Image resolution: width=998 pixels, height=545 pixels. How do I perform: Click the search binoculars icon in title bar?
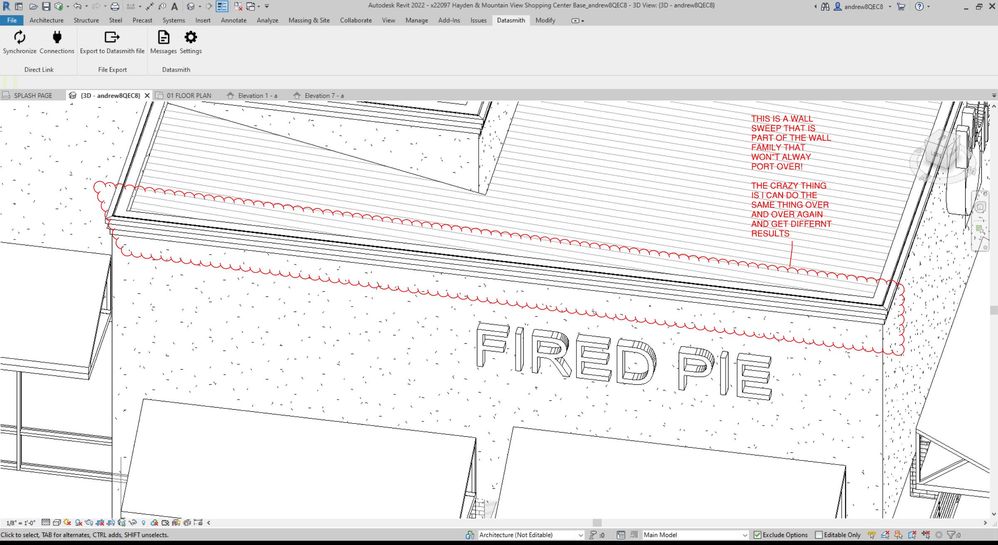coord(825,6)
